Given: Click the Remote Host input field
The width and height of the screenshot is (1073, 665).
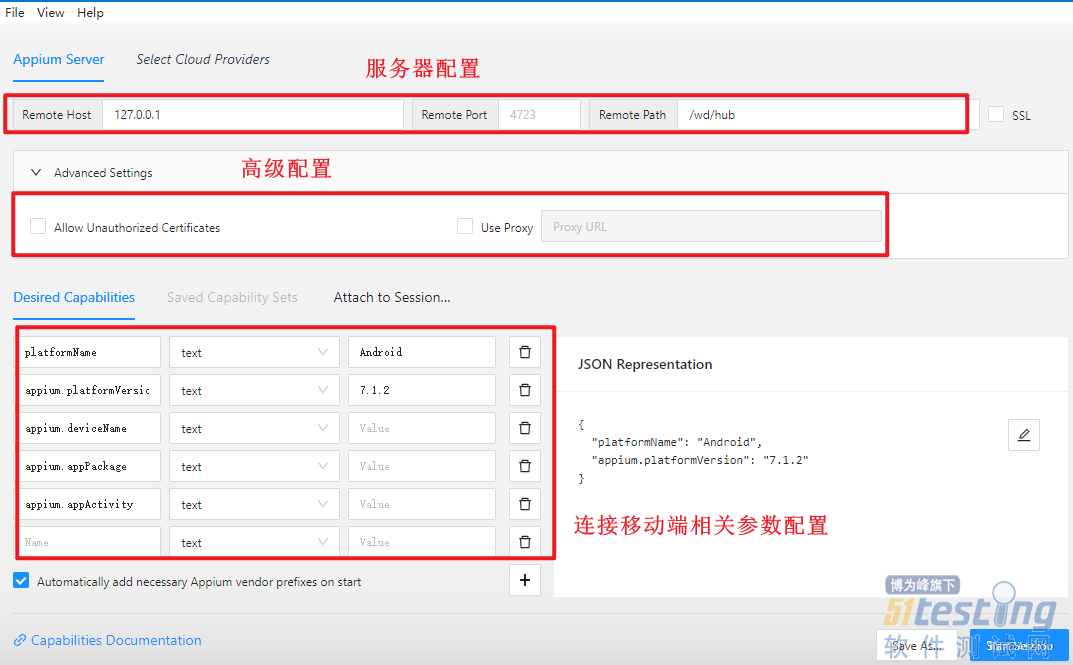Looking at the screenshot, I should pos(250,114).
